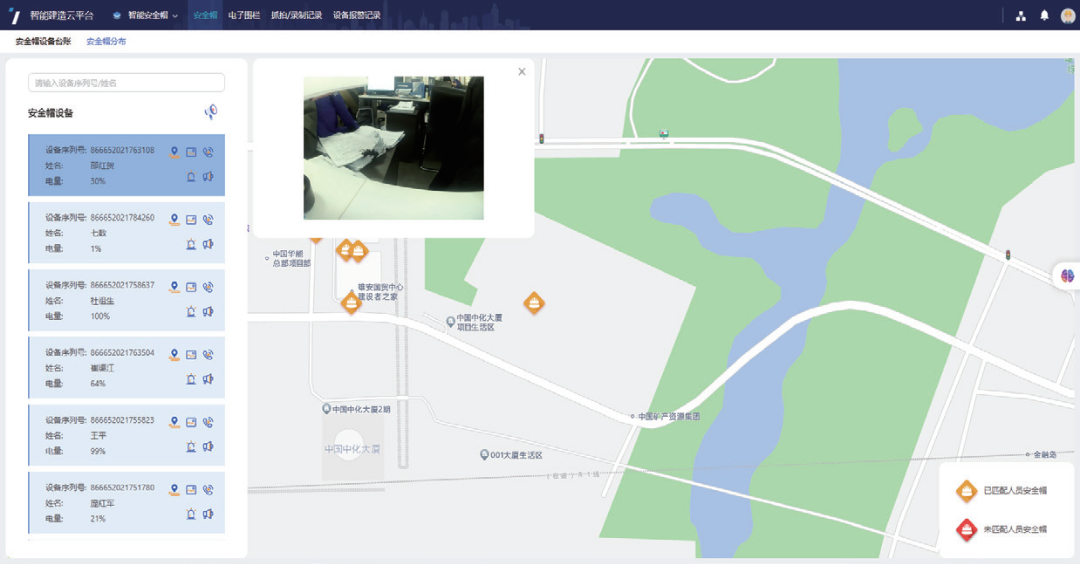
Task: Click the 中国中化大厦2期 map label
Action: click(357, 409)
